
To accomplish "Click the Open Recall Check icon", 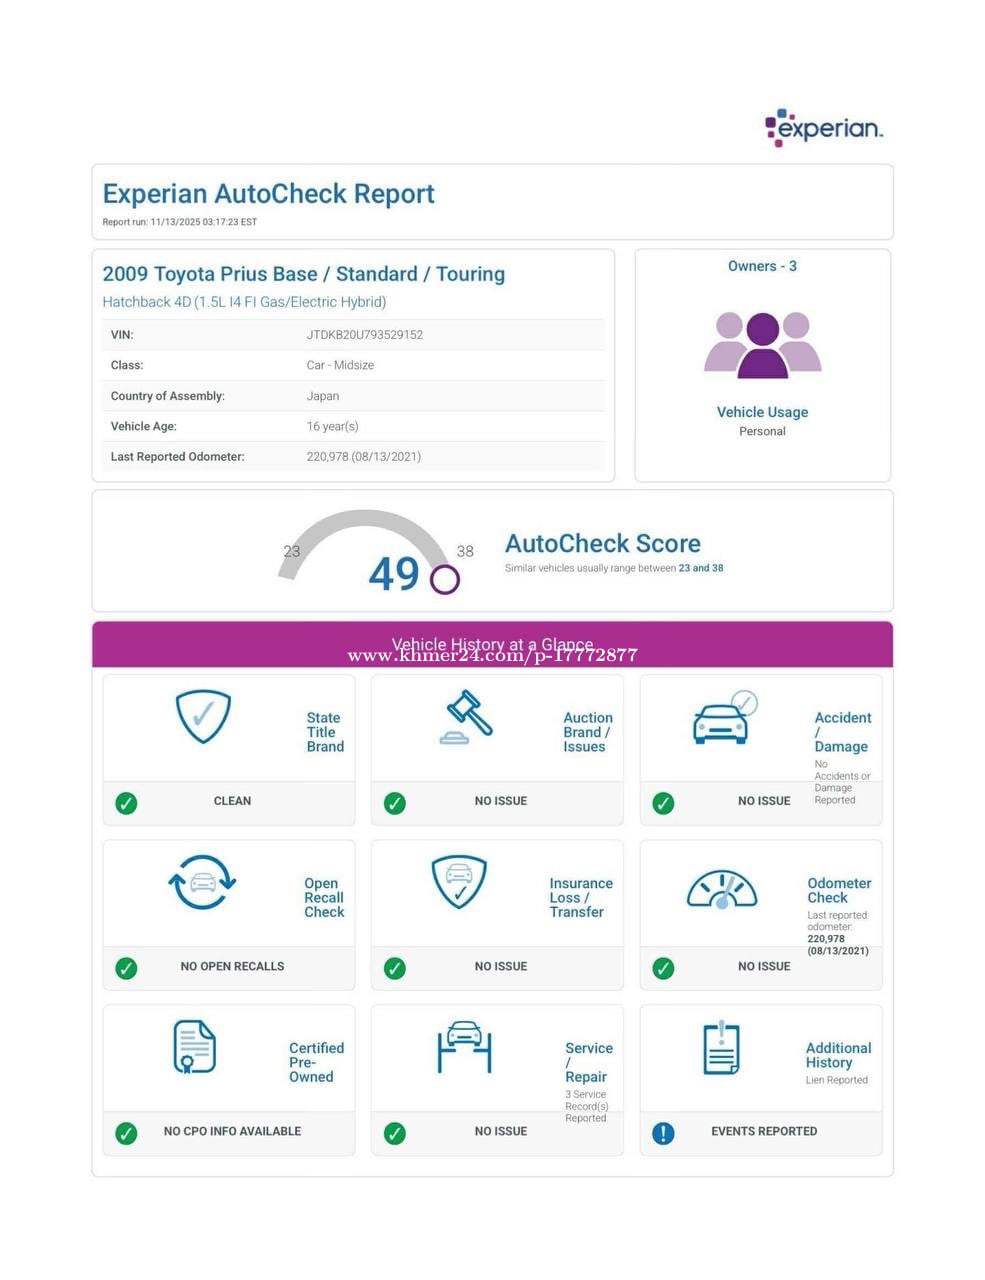I will coord(202,882).
